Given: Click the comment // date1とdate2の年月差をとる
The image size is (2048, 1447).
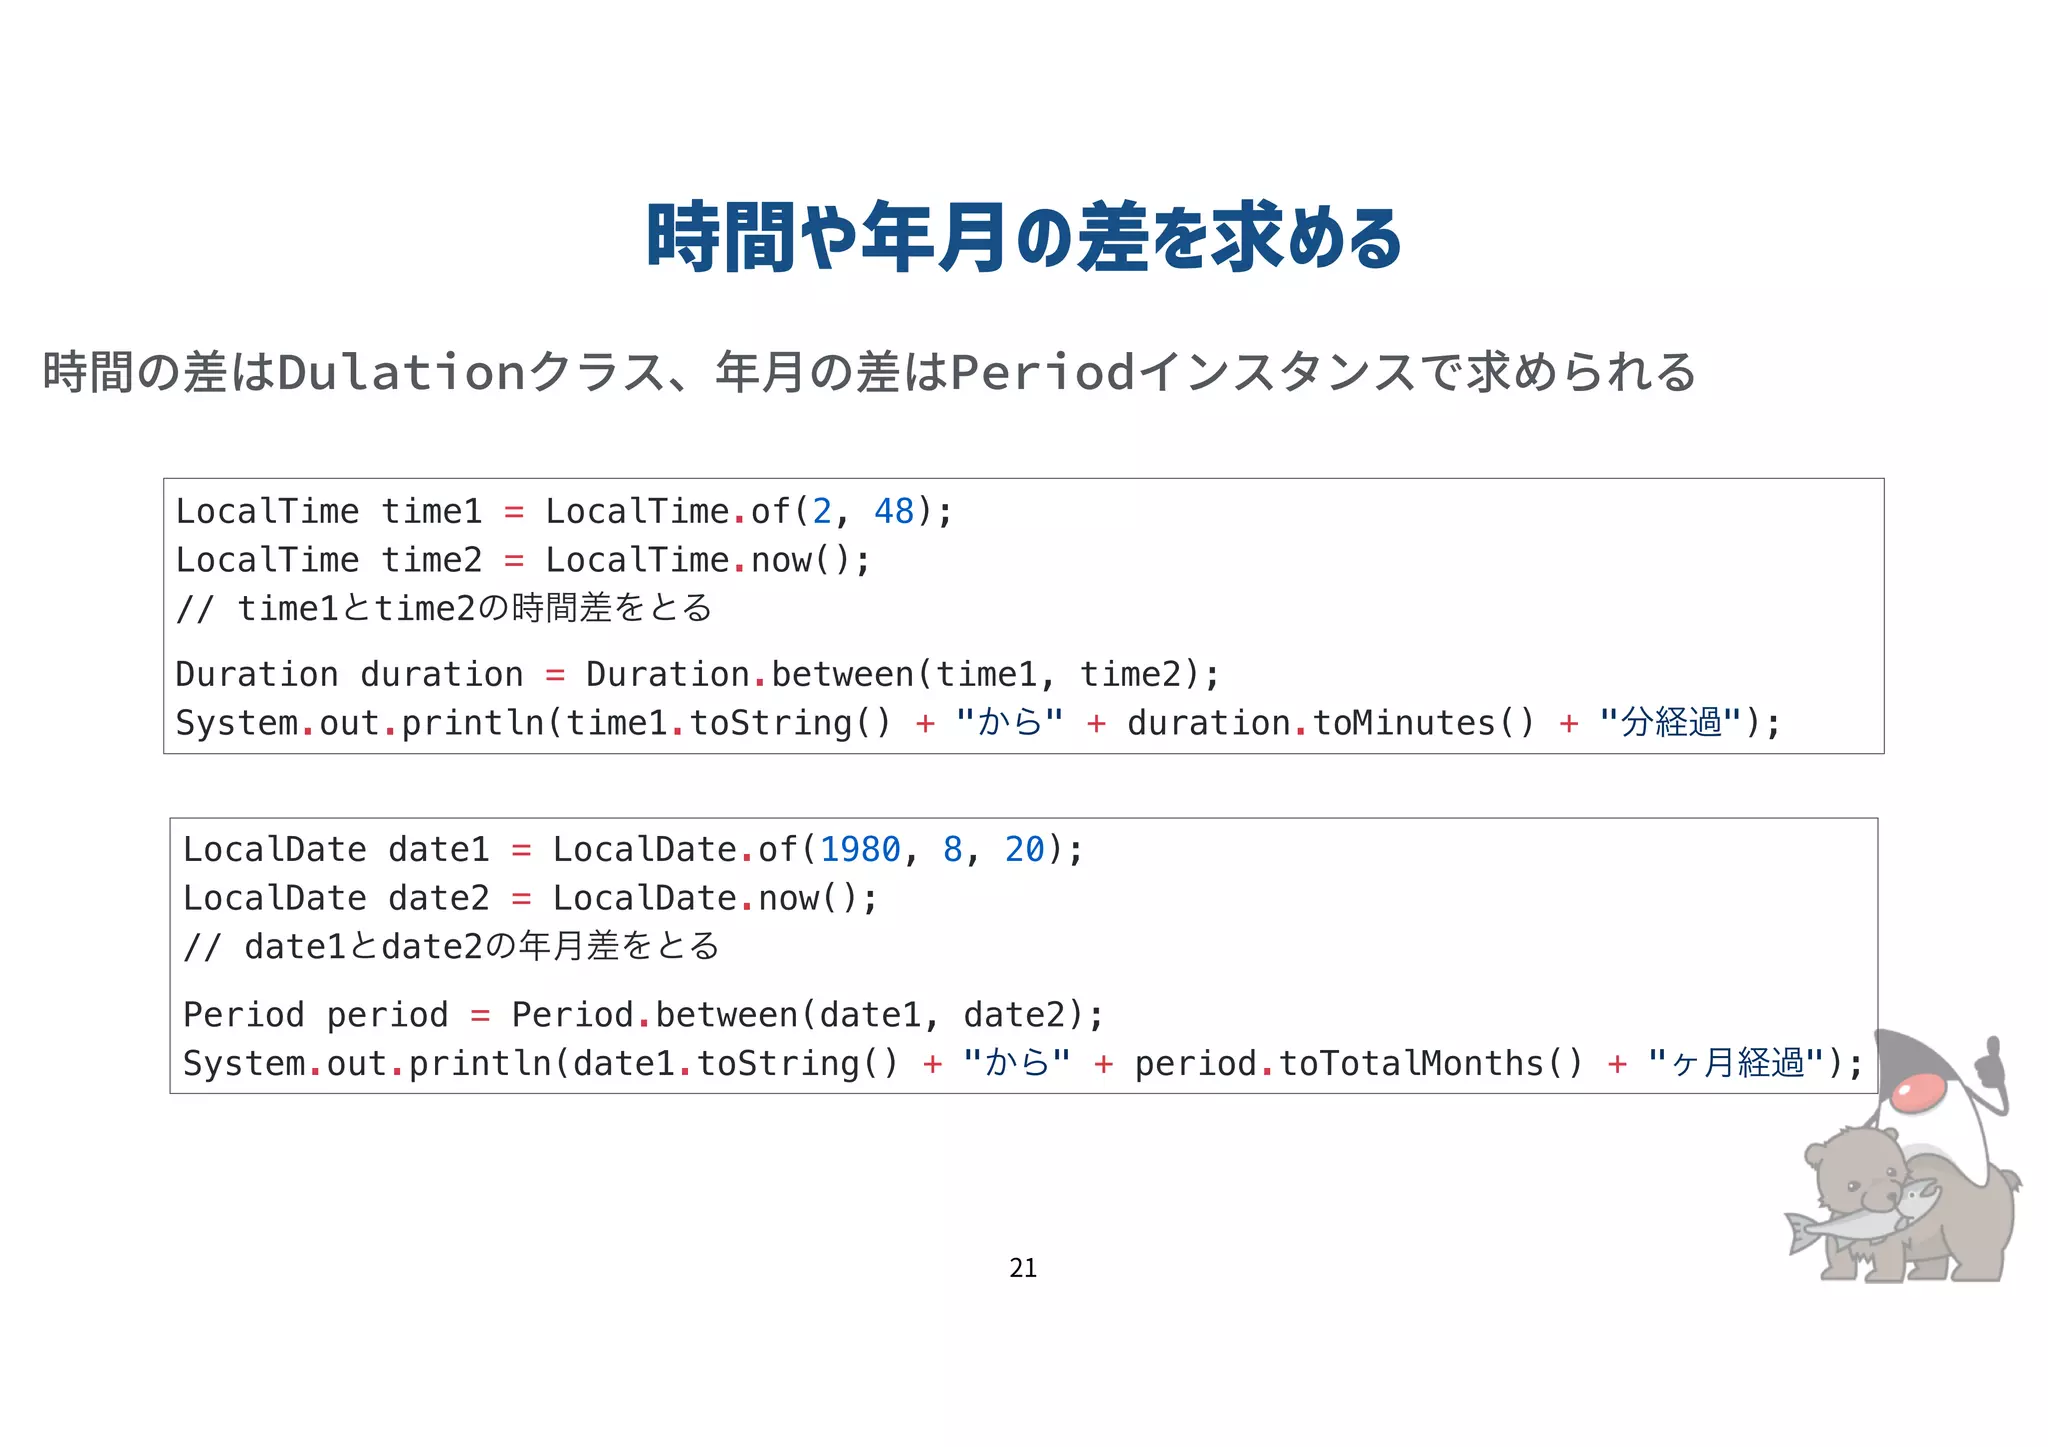Looking at the screenshot, I should click(x=451, y=946).
